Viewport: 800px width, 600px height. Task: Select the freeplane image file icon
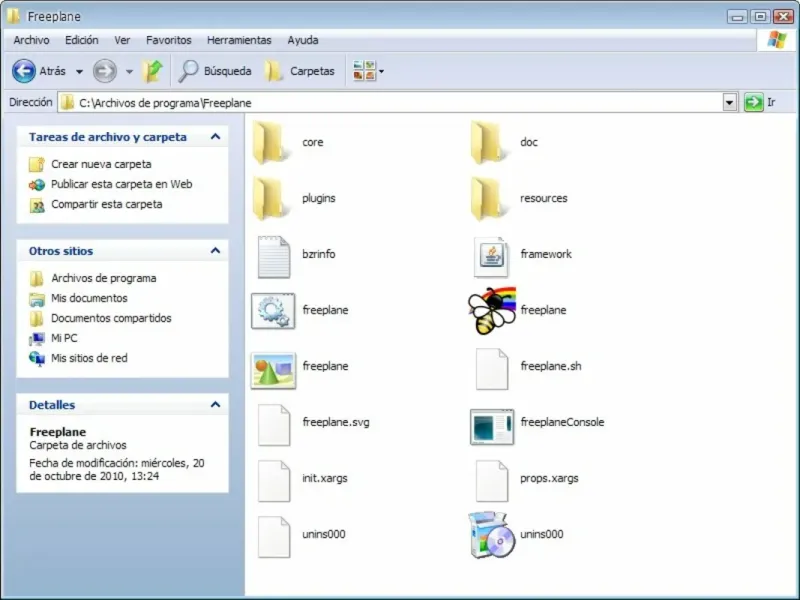coord(273,370)
